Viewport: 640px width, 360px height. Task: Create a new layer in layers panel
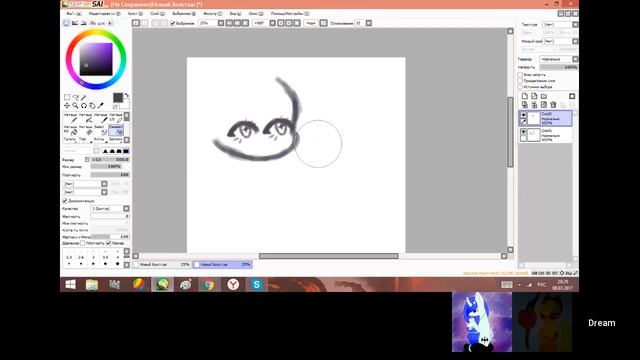pos(525,96)
